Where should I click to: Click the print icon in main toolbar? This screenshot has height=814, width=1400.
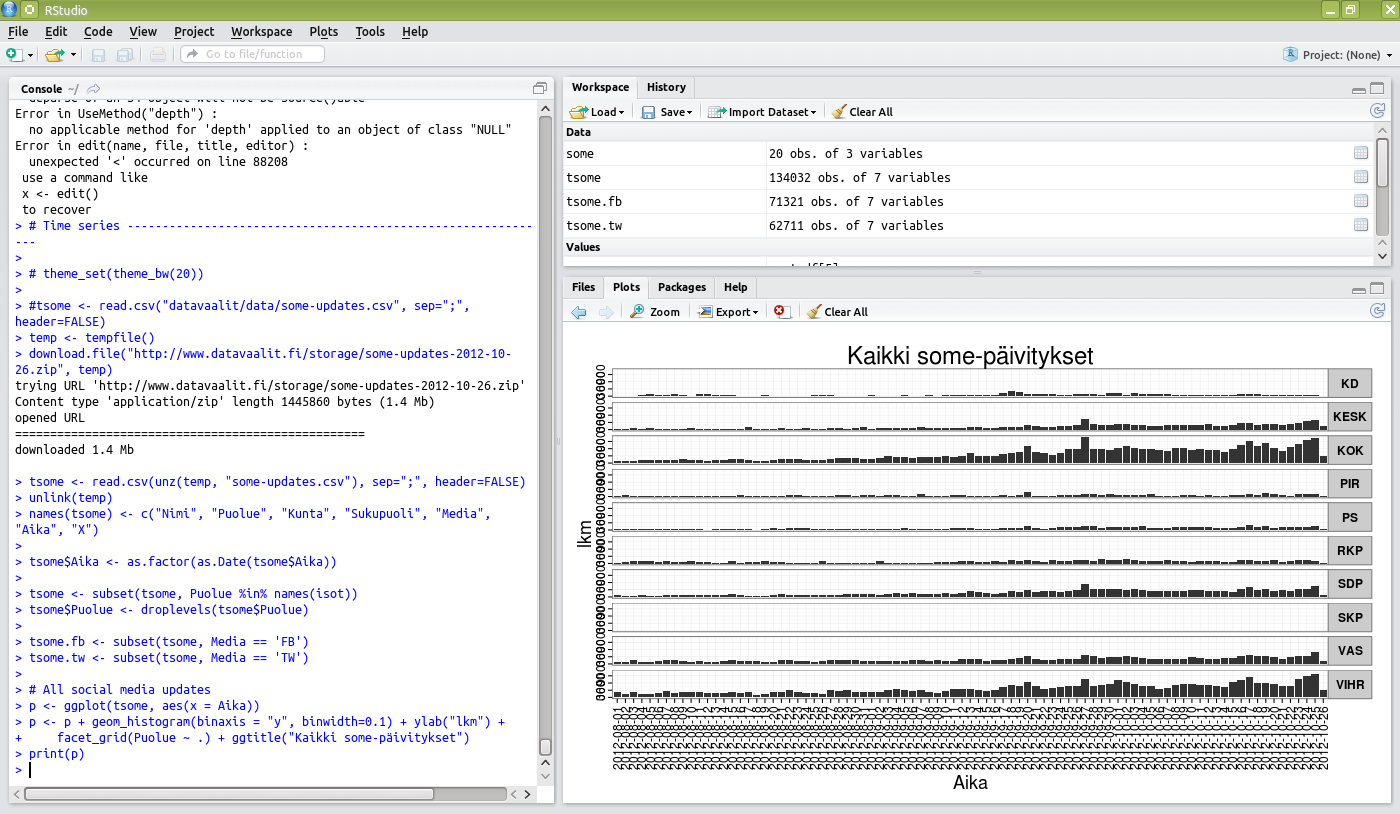click(x=158, y=55)
